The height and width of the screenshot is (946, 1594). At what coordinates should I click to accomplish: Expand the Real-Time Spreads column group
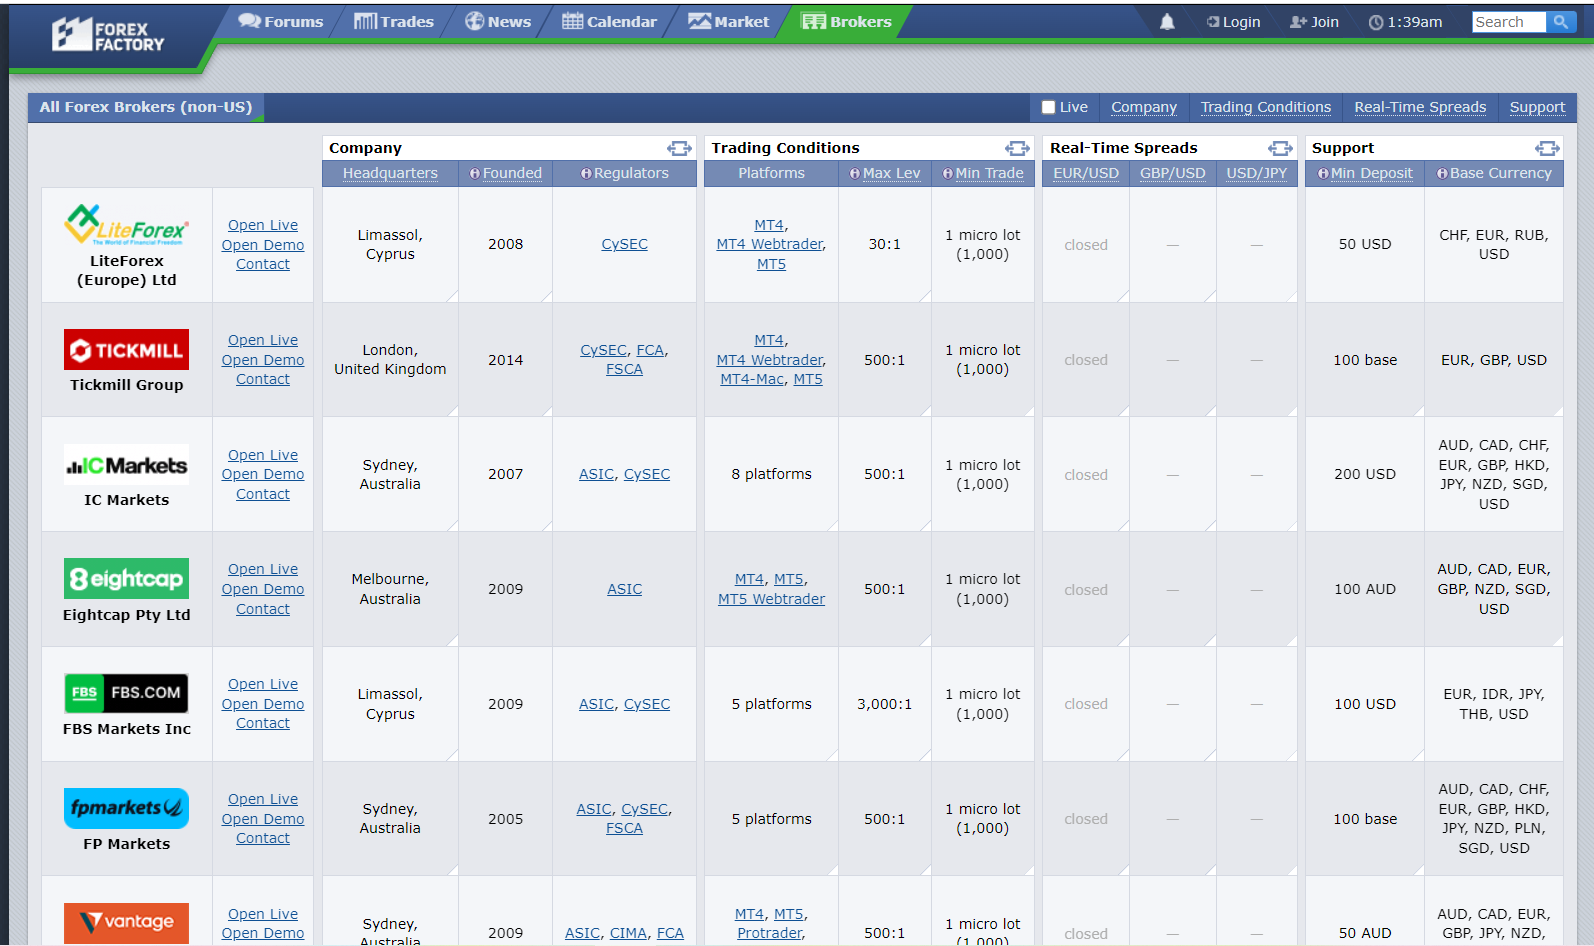[1281, 148]
